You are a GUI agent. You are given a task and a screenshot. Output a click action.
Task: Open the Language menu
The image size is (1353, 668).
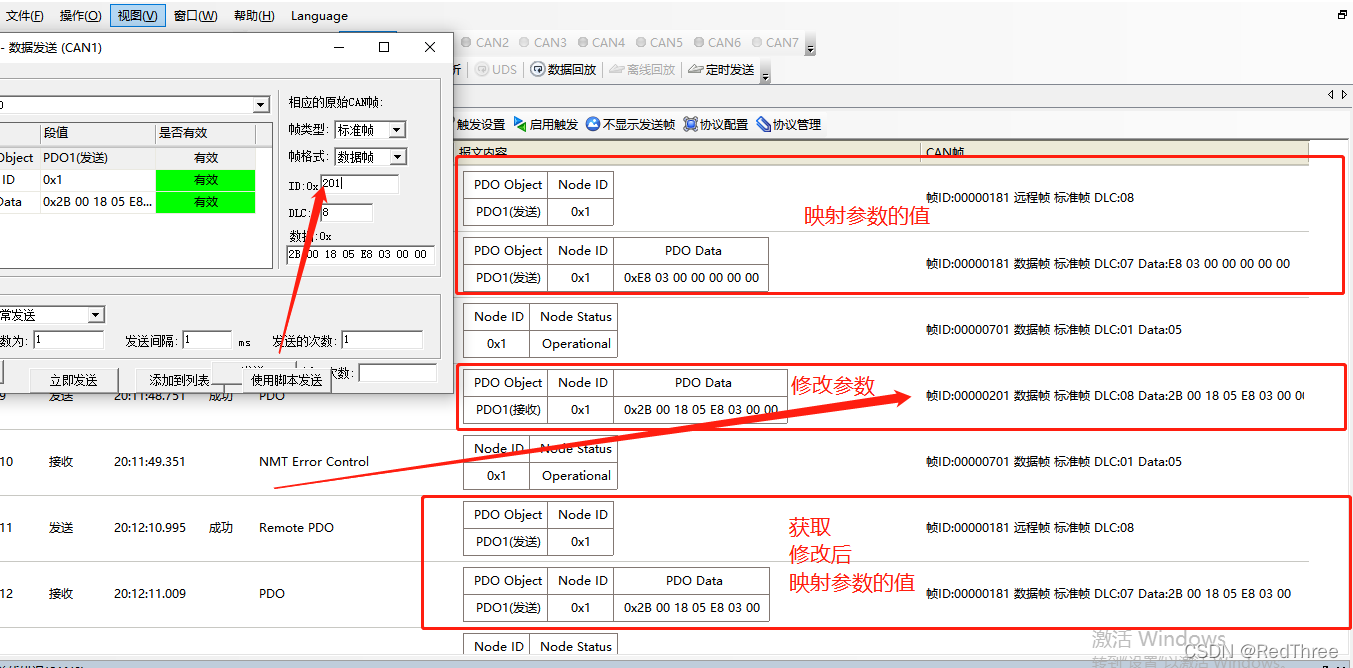pyautogui.click(x=319, y=16)
